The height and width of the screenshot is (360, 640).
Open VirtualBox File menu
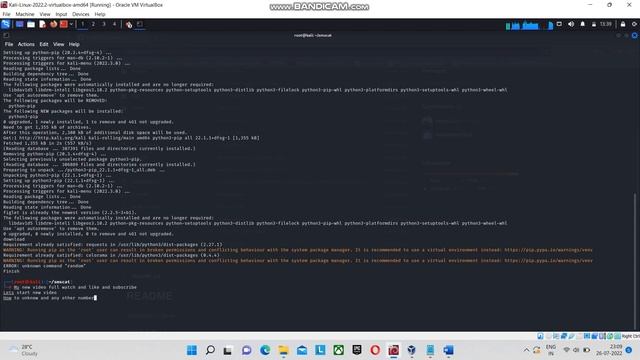(x=7, y=14)
